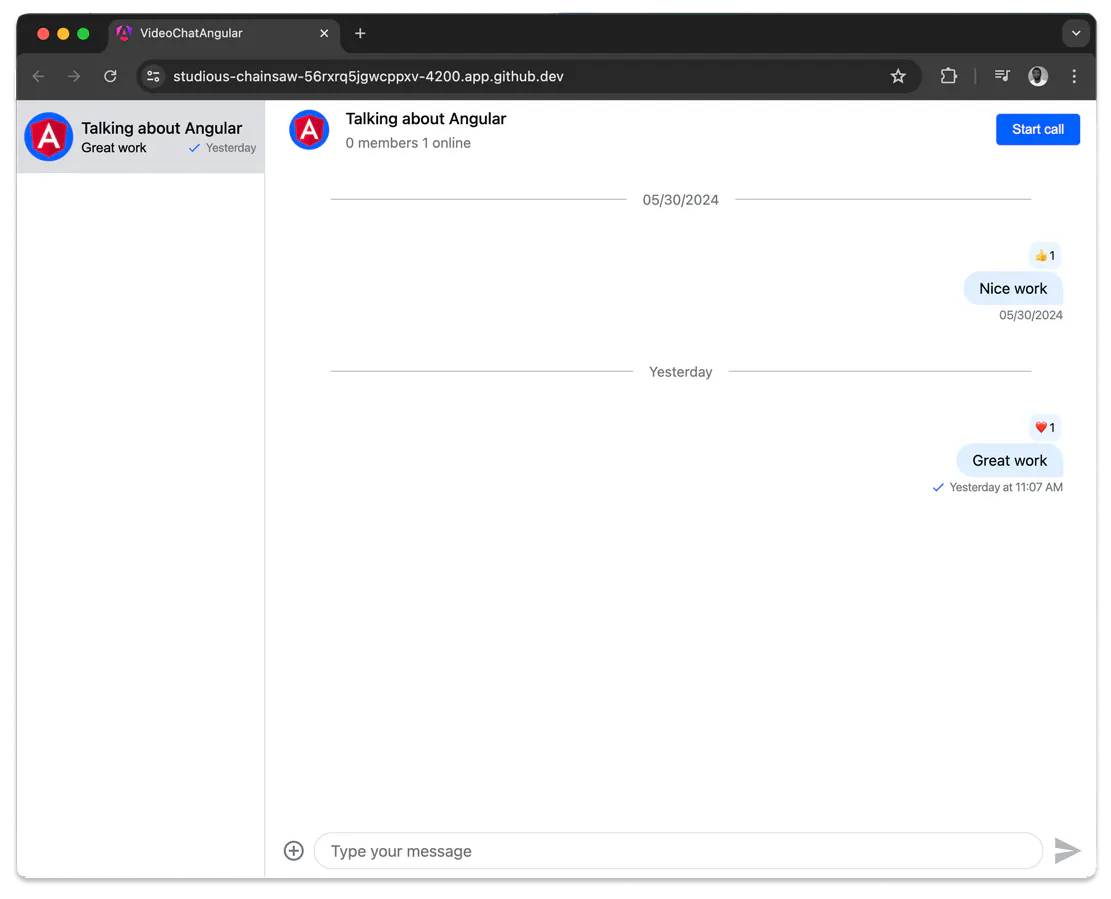Image resolution: width=1111 pixels, height=899 pixels.
Task: Expand the tab search chevron
Action: pyautogui.click(x=1076, y=33)
